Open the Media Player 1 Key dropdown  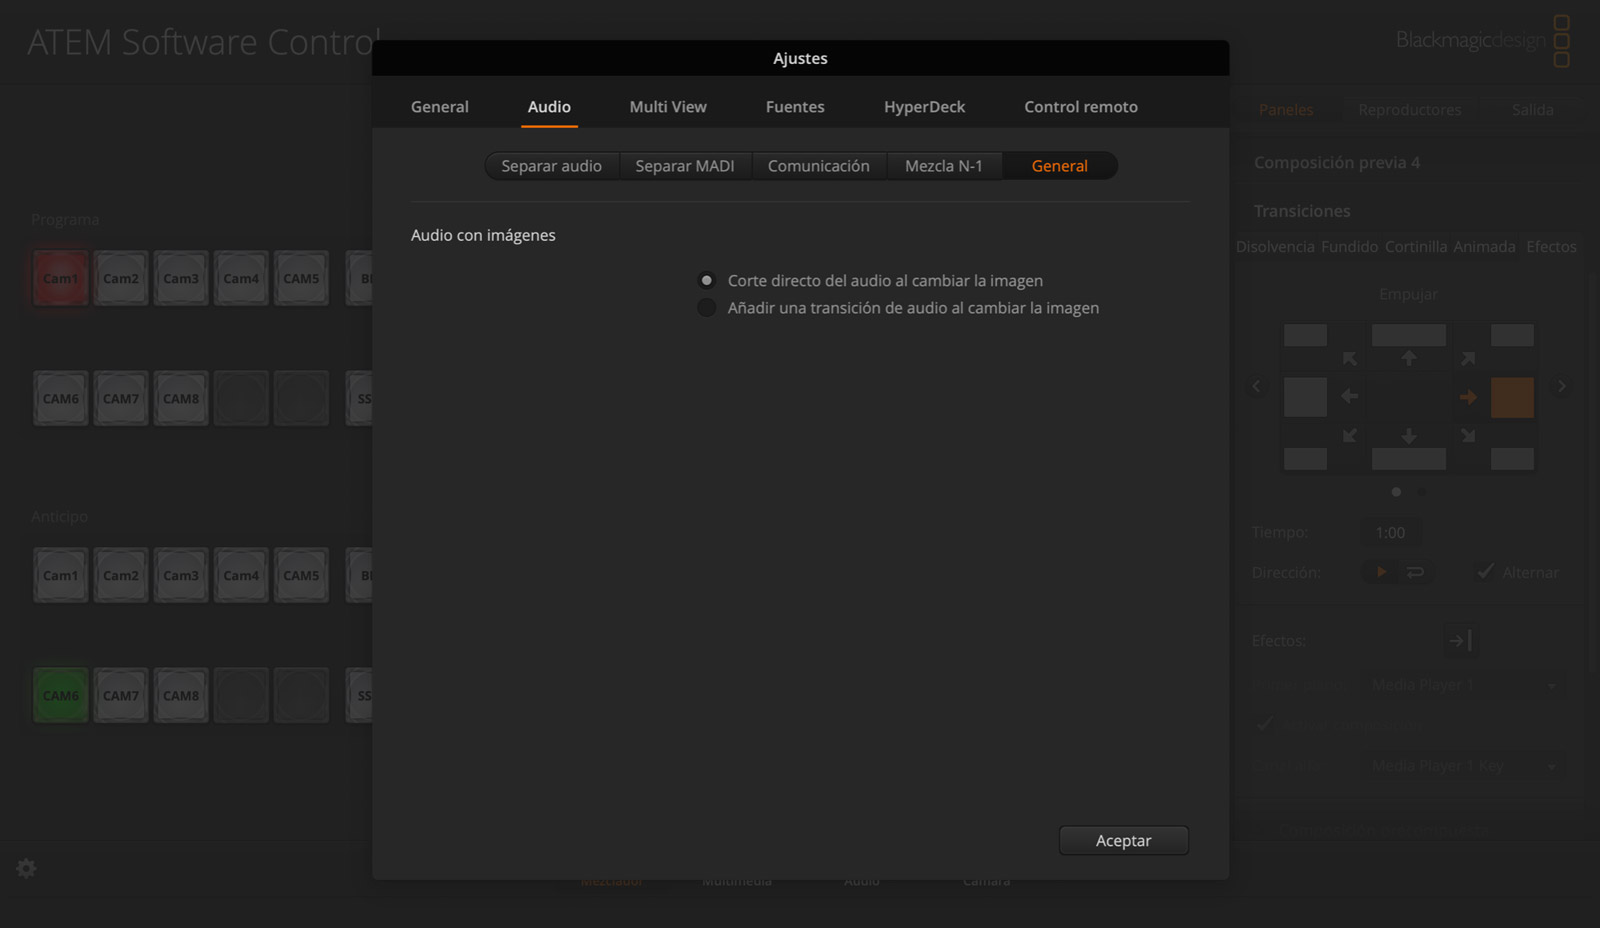(x=1464, y=766)
